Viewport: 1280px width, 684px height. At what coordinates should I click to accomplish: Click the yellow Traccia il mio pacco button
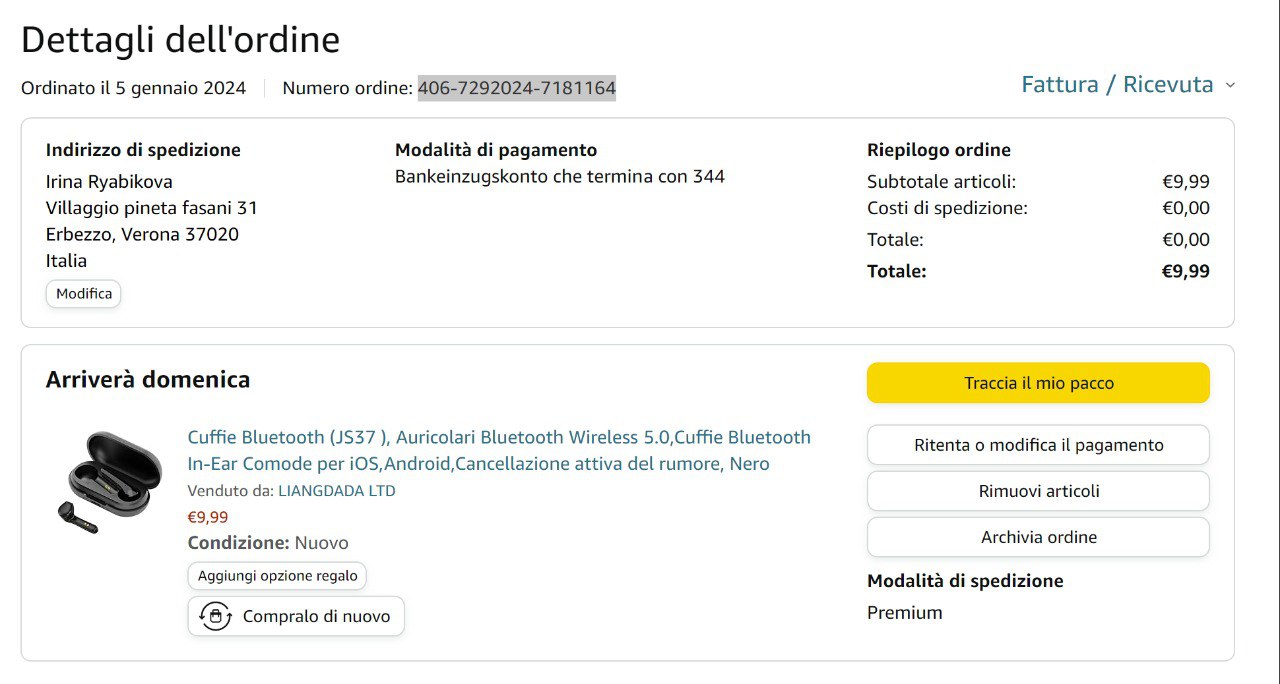click(x=1038, y=383)
